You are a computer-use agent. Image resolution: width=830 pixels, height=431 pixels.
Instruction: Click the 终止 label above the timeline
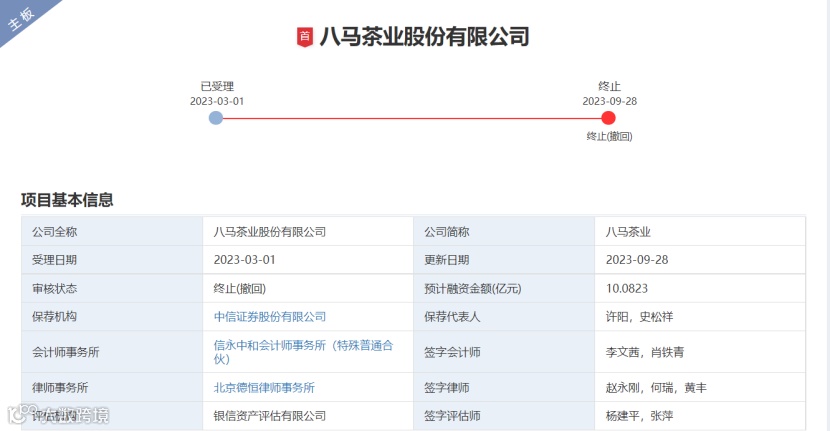(x=609, y=86)
